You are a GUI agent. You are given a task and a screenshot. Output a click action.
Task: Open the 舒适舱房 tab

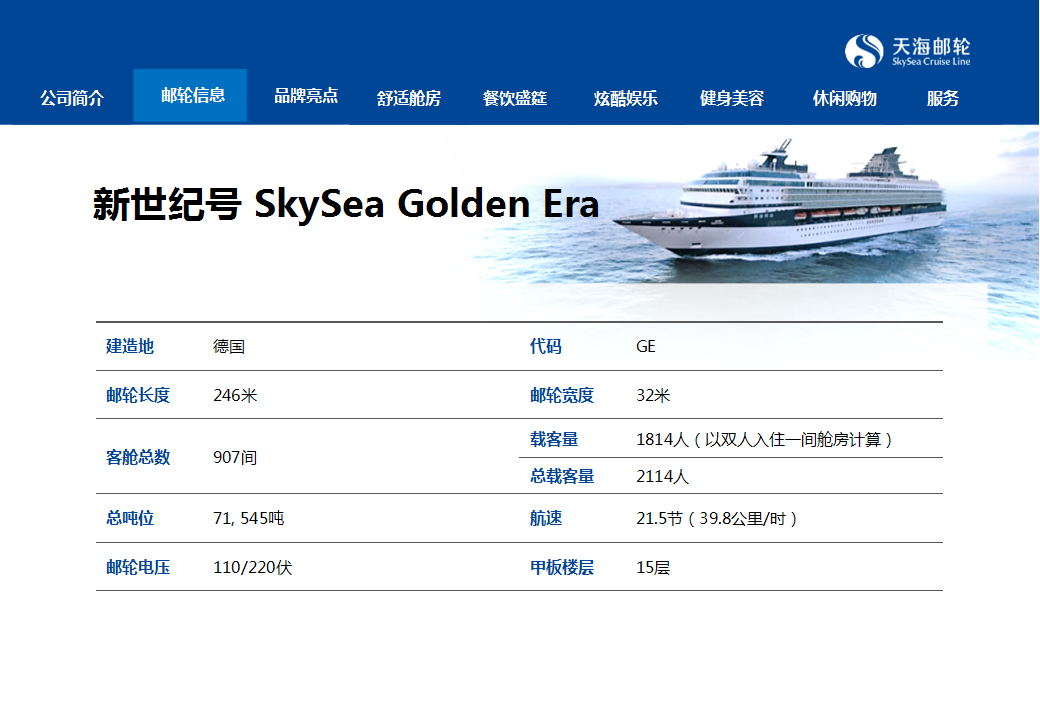coord(409,98)
